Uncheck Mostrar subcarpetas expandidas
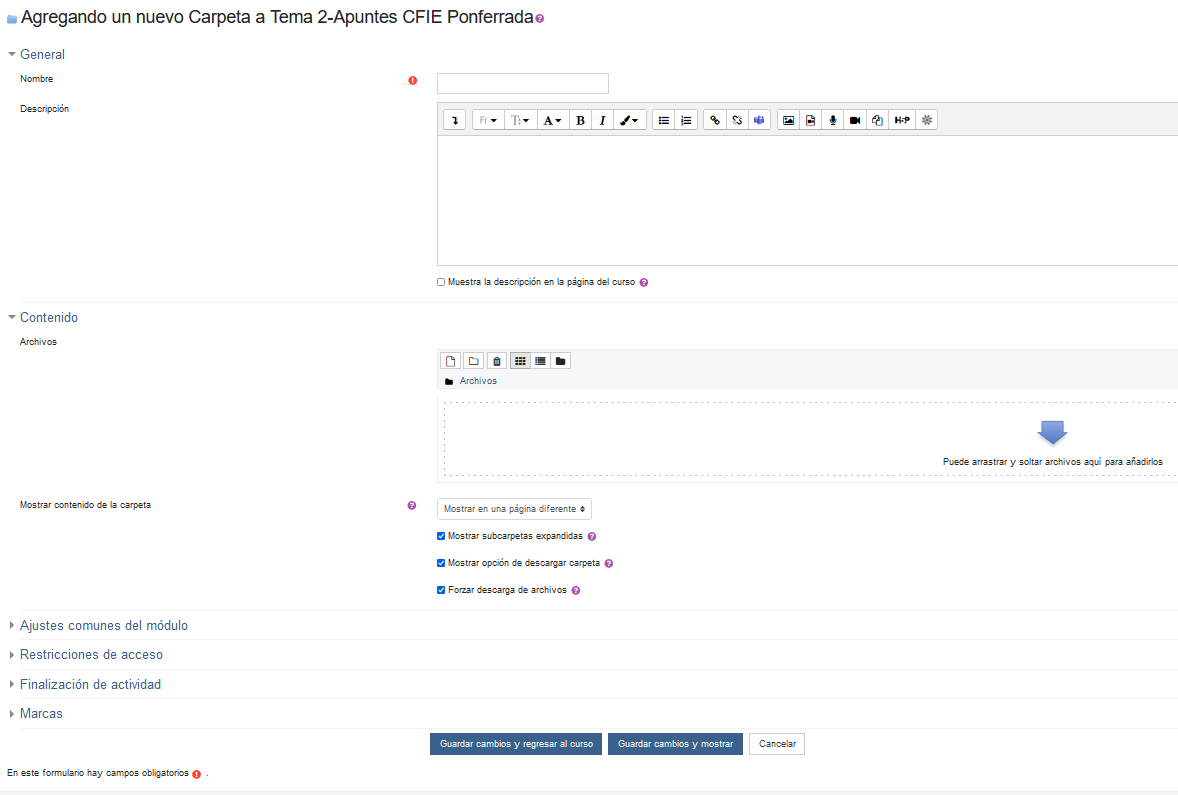 coord(441,536)
